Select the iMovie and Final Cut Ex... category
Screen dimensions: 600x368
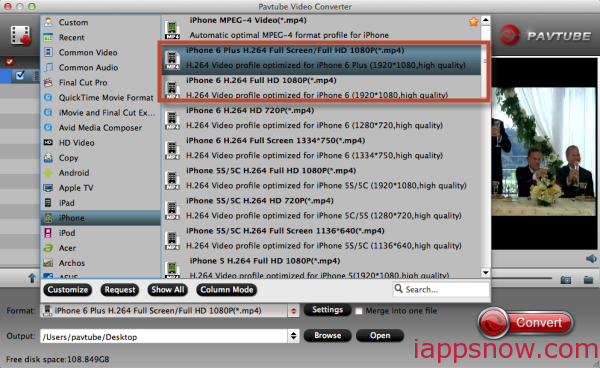[x=101, y=112]
